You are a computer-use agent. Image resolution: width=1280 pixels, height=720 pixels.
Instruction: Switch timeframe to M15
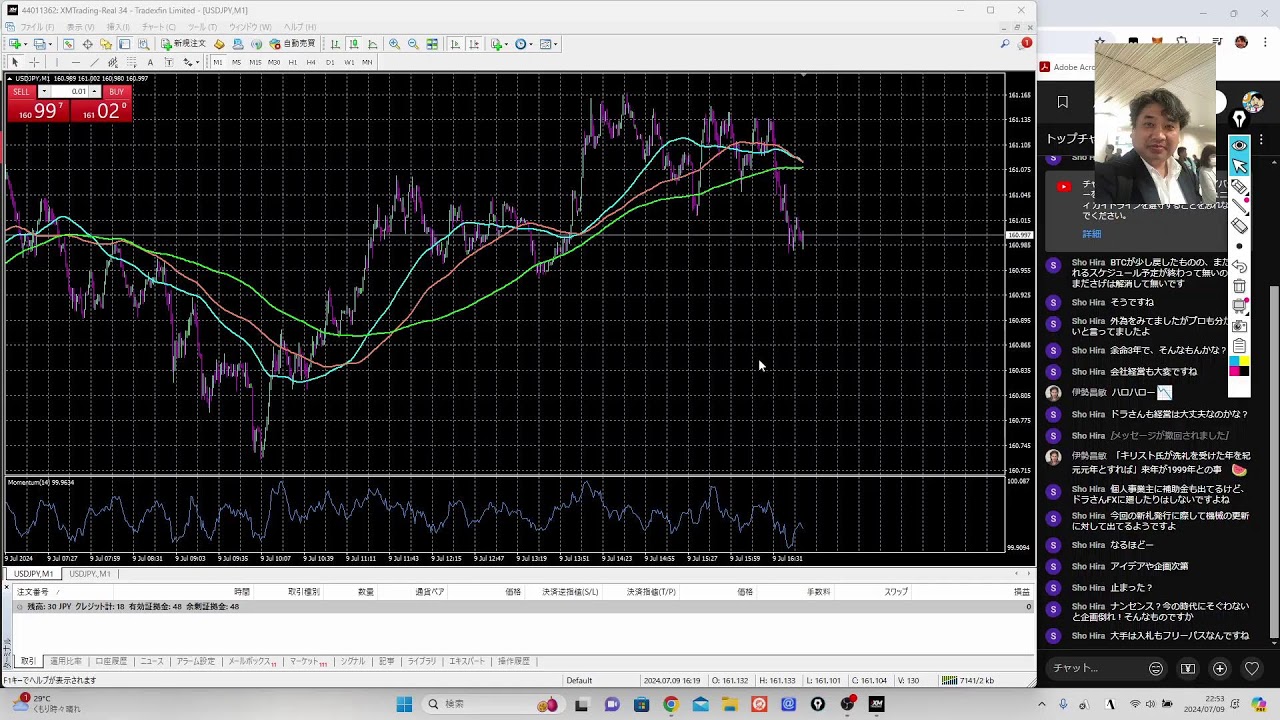pyautogui.click(x=255, y=62)
